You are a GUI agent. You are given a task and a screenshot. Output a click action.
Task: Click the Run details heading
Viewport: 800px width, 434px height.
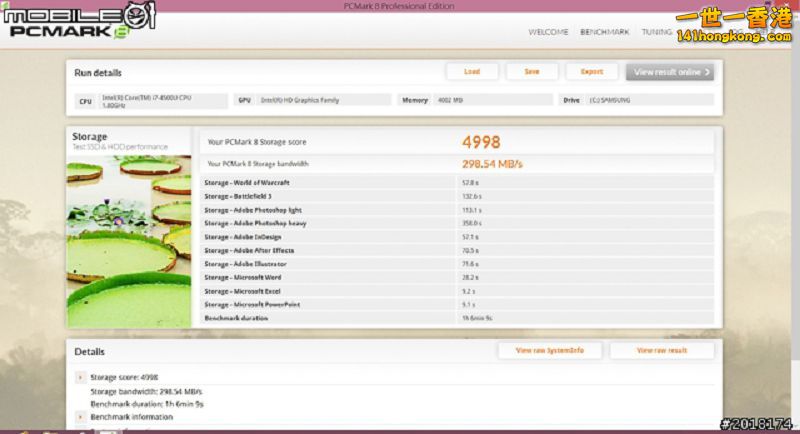98,73
